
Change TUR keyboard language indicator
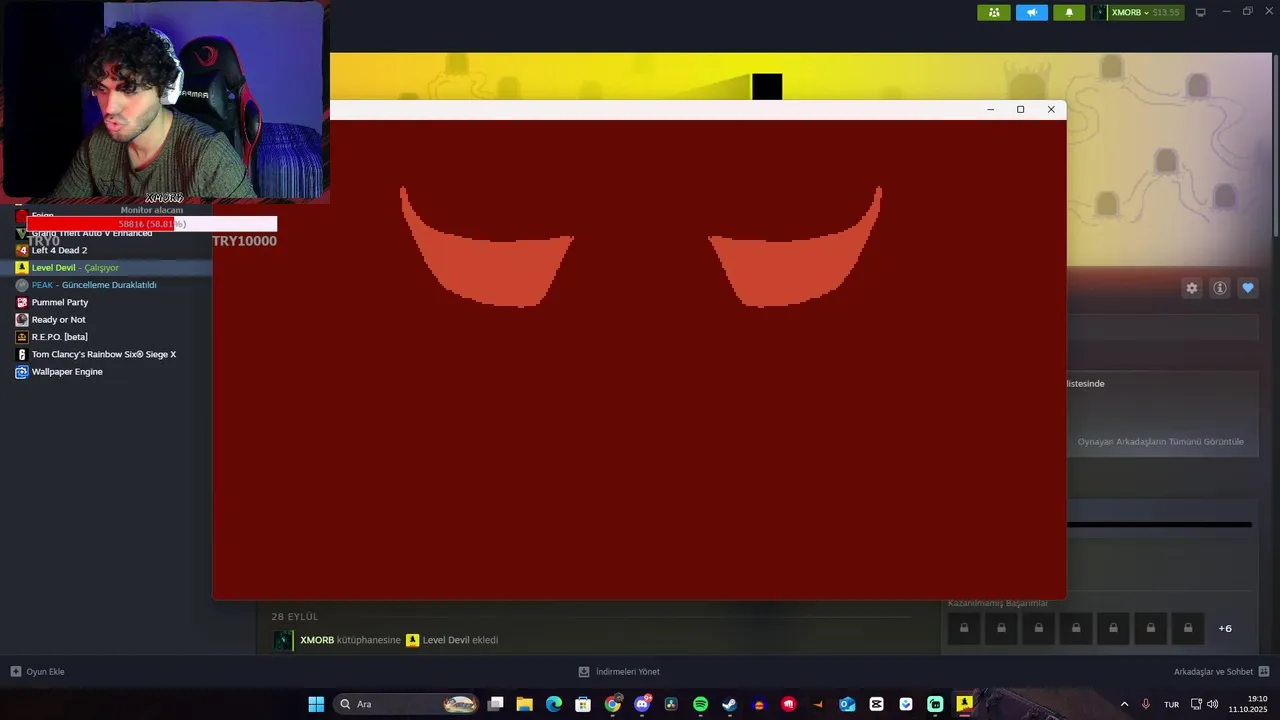(x=1172, y=704)
